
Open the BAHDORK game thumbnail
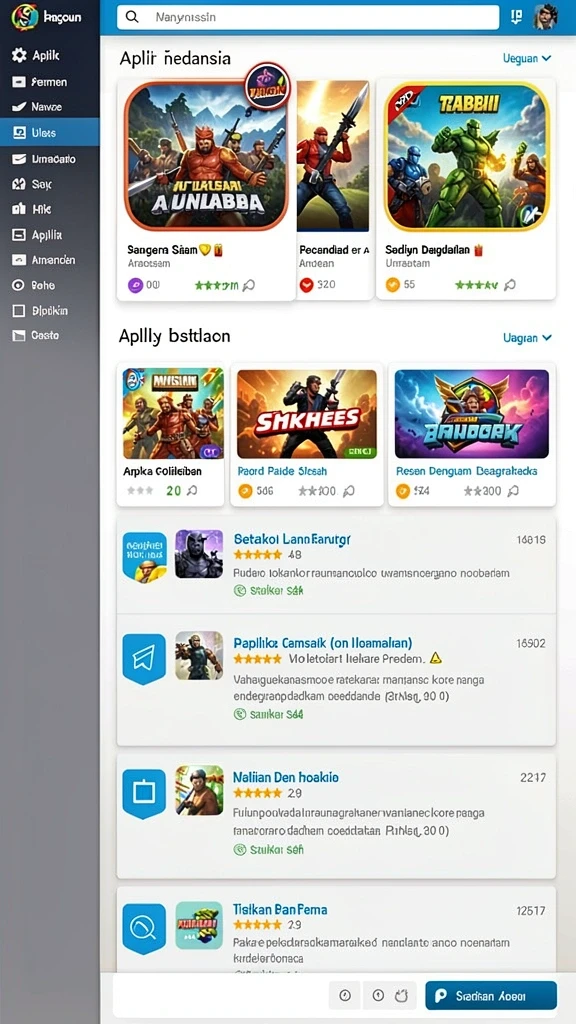point(472,414)
